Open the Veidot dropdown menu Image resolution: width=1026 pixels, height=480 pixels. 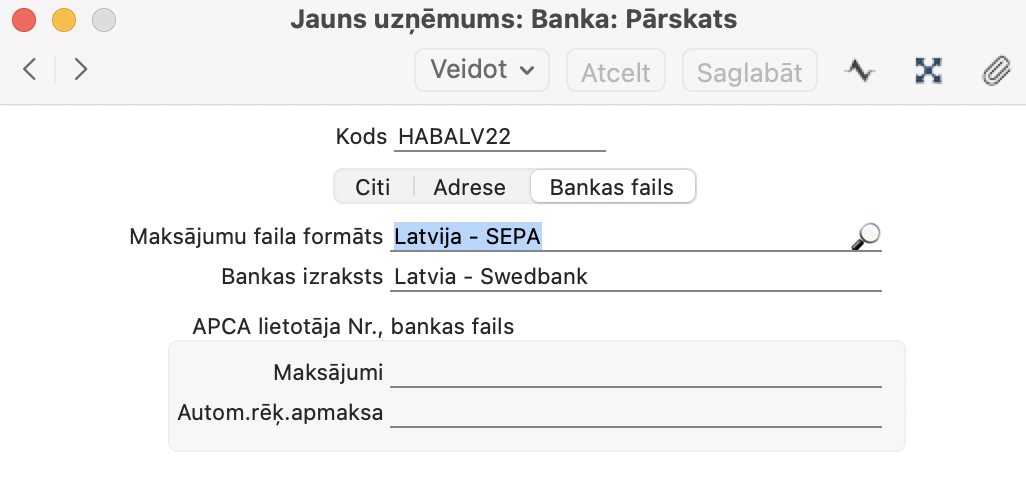(482, 70)
